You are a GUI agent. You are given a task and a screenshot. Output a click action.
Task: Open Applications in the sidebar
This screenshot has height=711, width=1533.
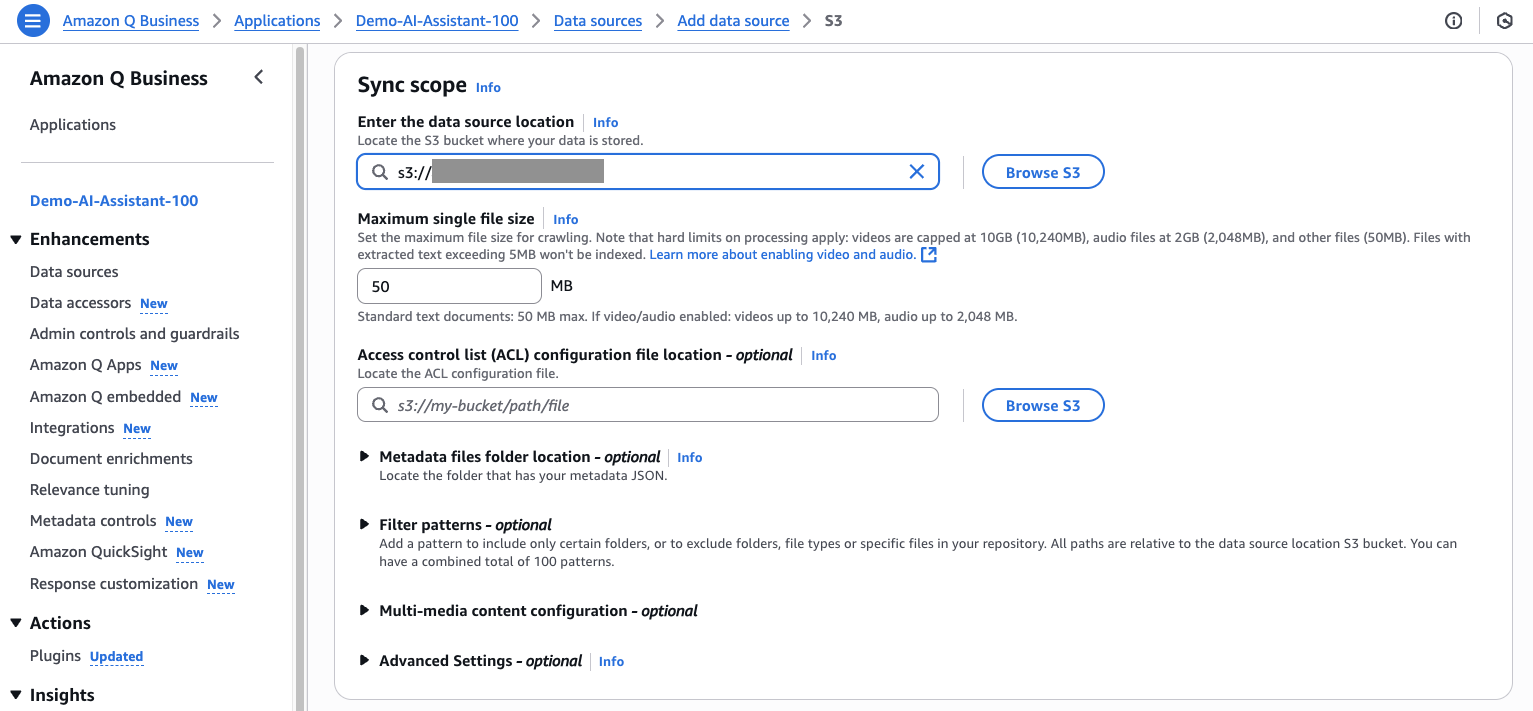[73, 125]
